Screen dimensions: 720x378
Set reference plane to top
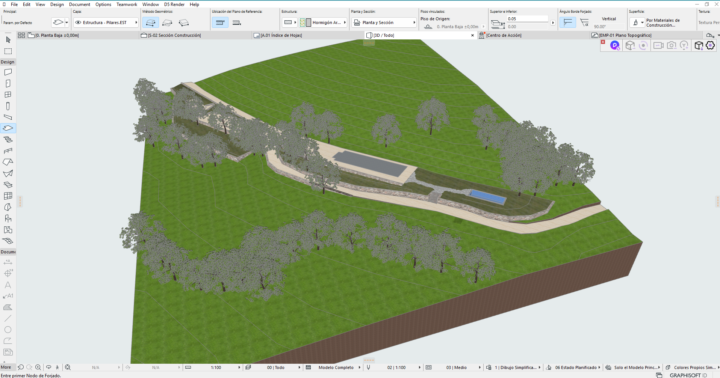220,23
